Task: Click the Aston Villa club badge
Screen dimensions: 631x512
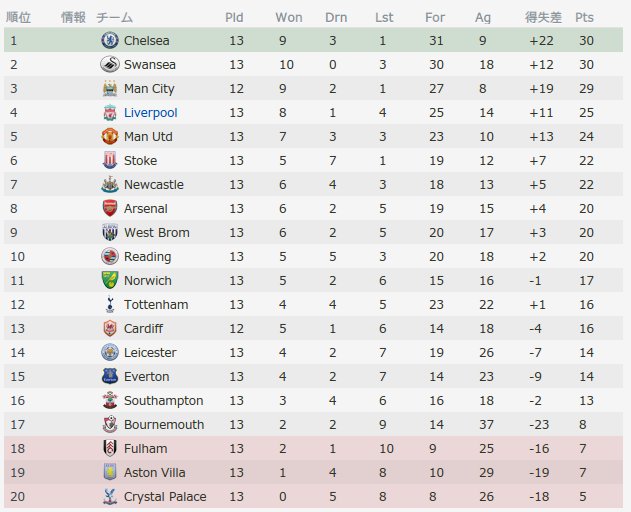Action: pyautogui.click(x=109, y=472)
